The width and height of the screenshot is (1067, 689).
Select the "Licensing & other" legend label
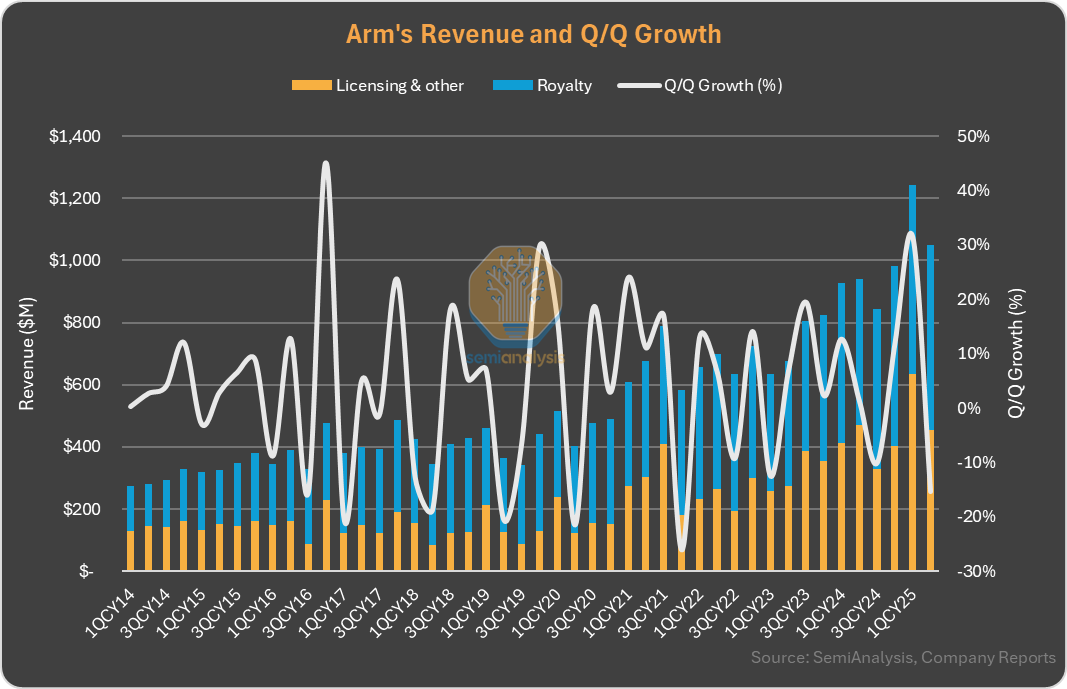click(x=399, y=86)
